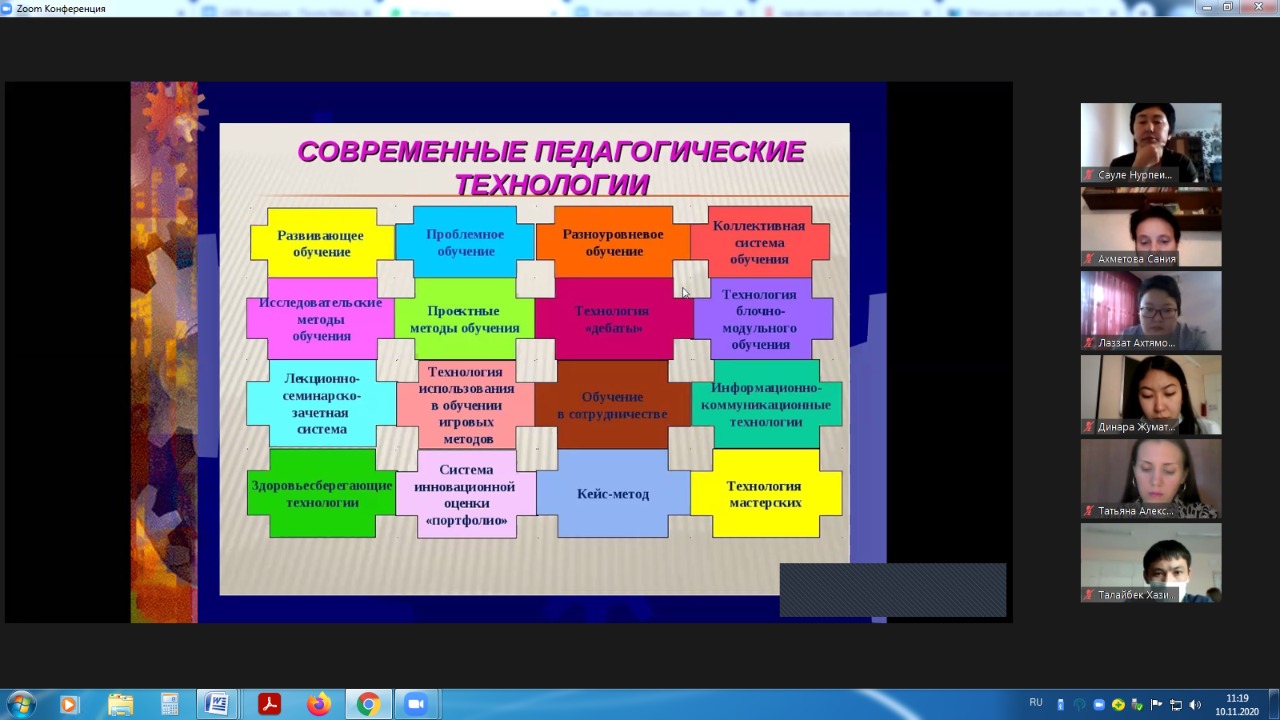The width and height of the screenshot is (1280, 720).
Task: Change the RU keyboard language indicator
Action: 1036,703
